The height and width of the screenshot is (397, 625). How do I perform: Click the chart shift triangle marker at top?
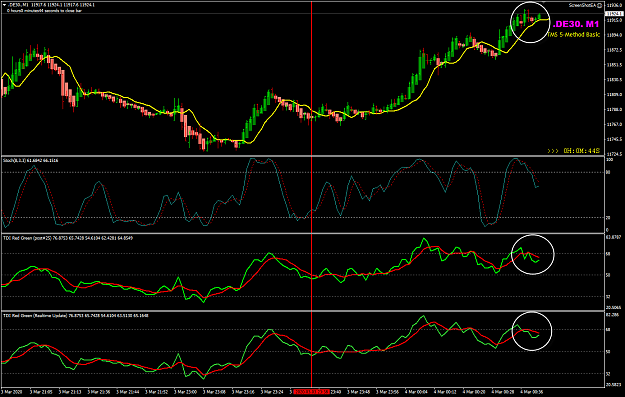(x=543, y=2)
